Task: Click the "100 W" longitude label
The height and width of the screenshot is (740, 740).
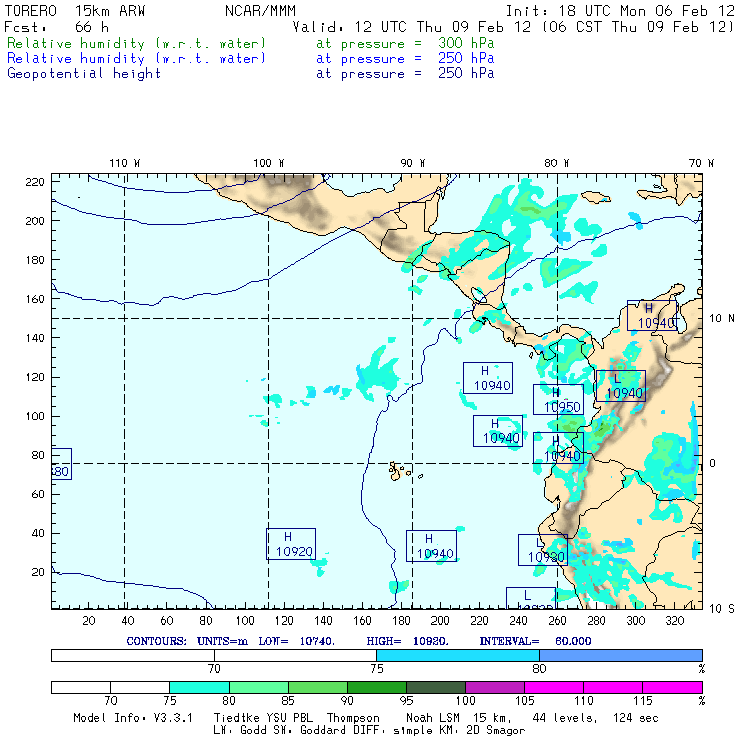Action: [269, 163]
